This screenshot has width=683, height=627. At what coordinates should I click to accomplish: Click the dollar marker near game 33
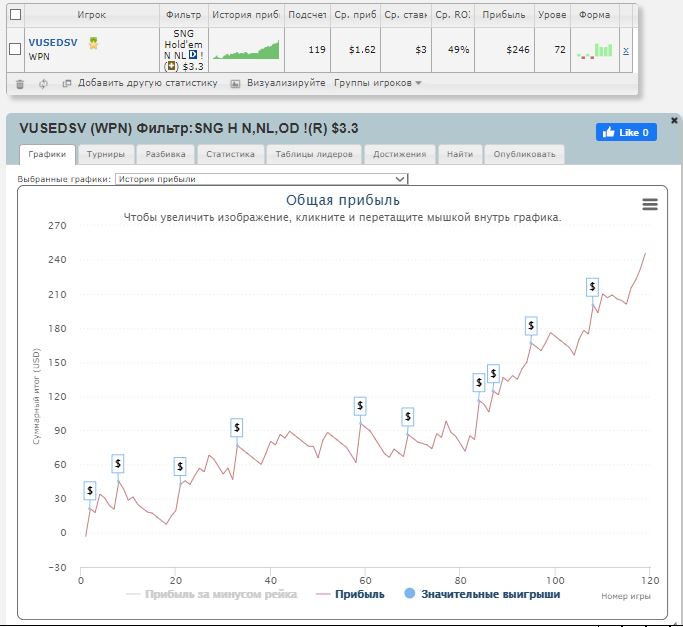[237, 427]
